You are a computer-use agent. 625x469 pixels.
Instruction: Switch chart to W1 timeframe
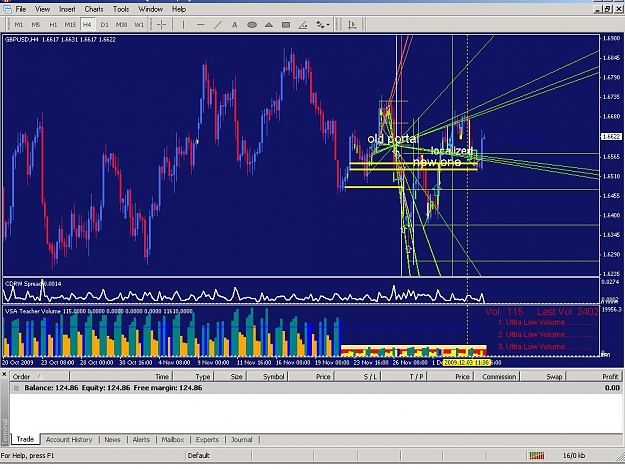click(x=139, y=25)
